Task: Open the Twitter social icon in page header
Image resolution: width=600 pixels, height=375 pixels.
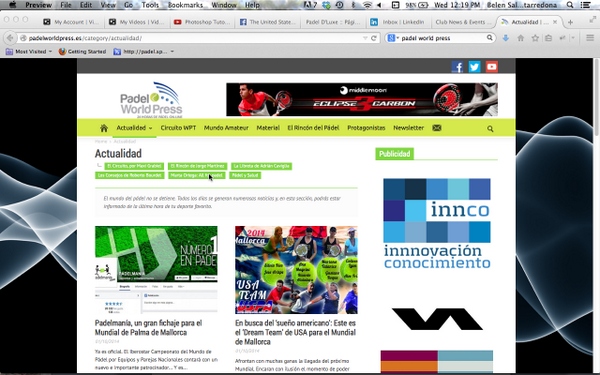Action: point(474,67)
